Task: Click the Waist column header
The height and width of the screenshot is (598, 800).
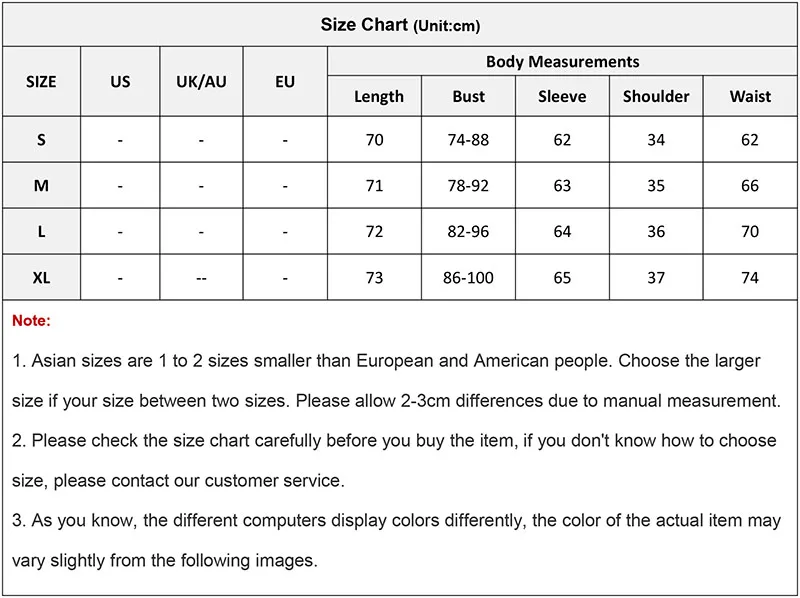Action: 750,96
